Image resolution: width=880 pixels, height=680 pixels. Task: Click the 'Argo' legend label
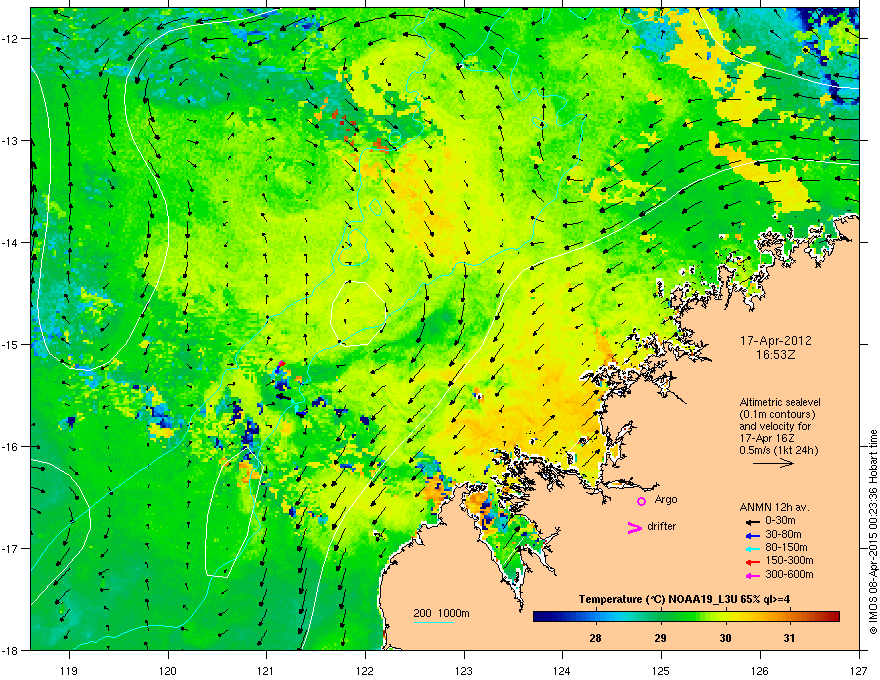click(666, 499)
